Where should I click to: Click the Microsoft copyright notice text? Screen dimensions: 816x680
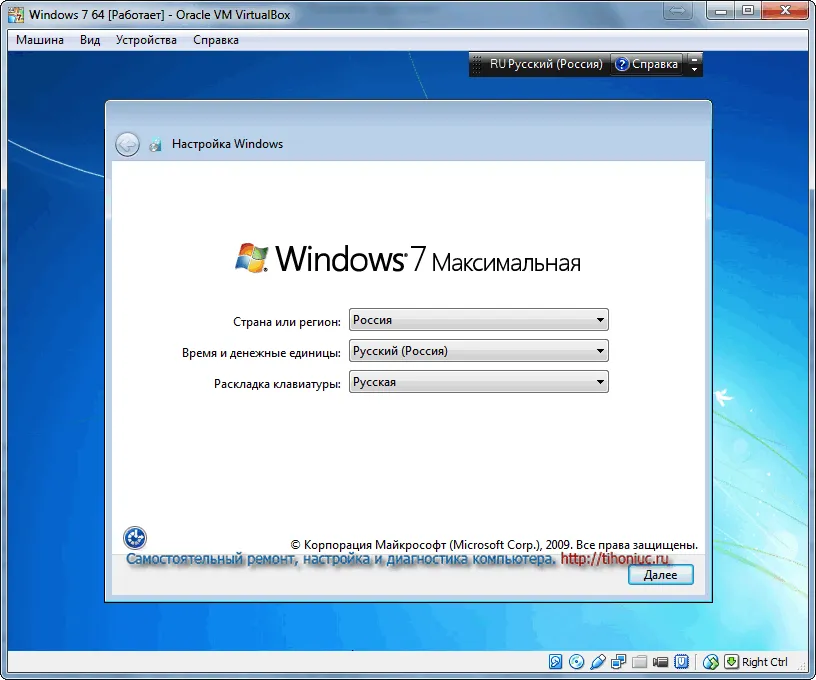(494, 545)
